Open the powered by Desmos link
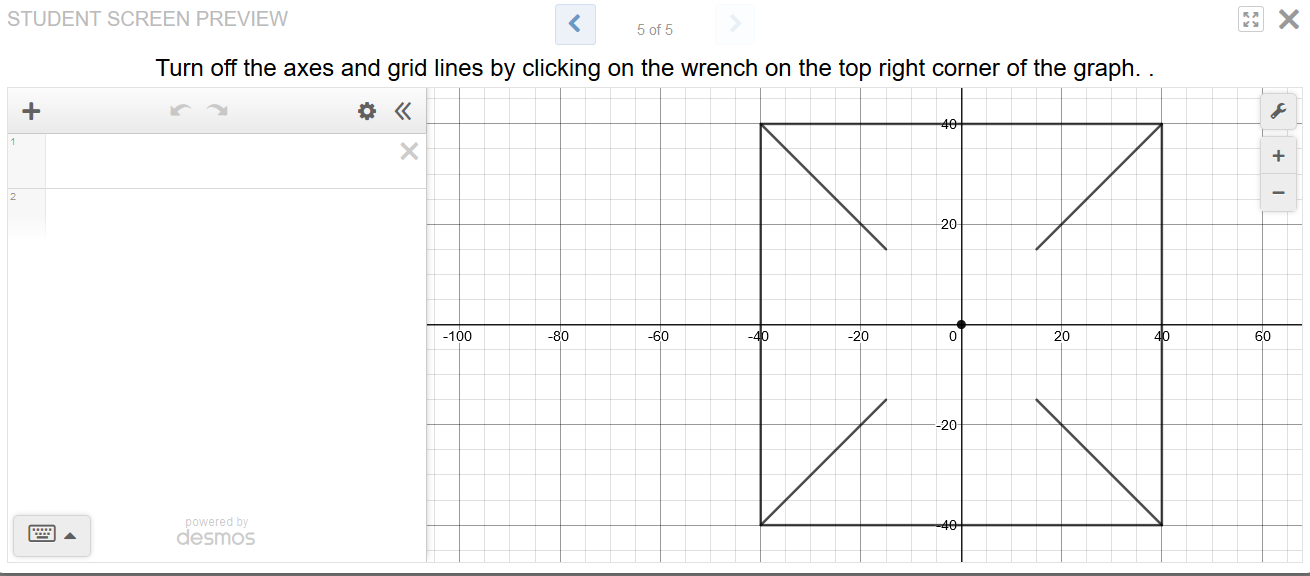 216,532
